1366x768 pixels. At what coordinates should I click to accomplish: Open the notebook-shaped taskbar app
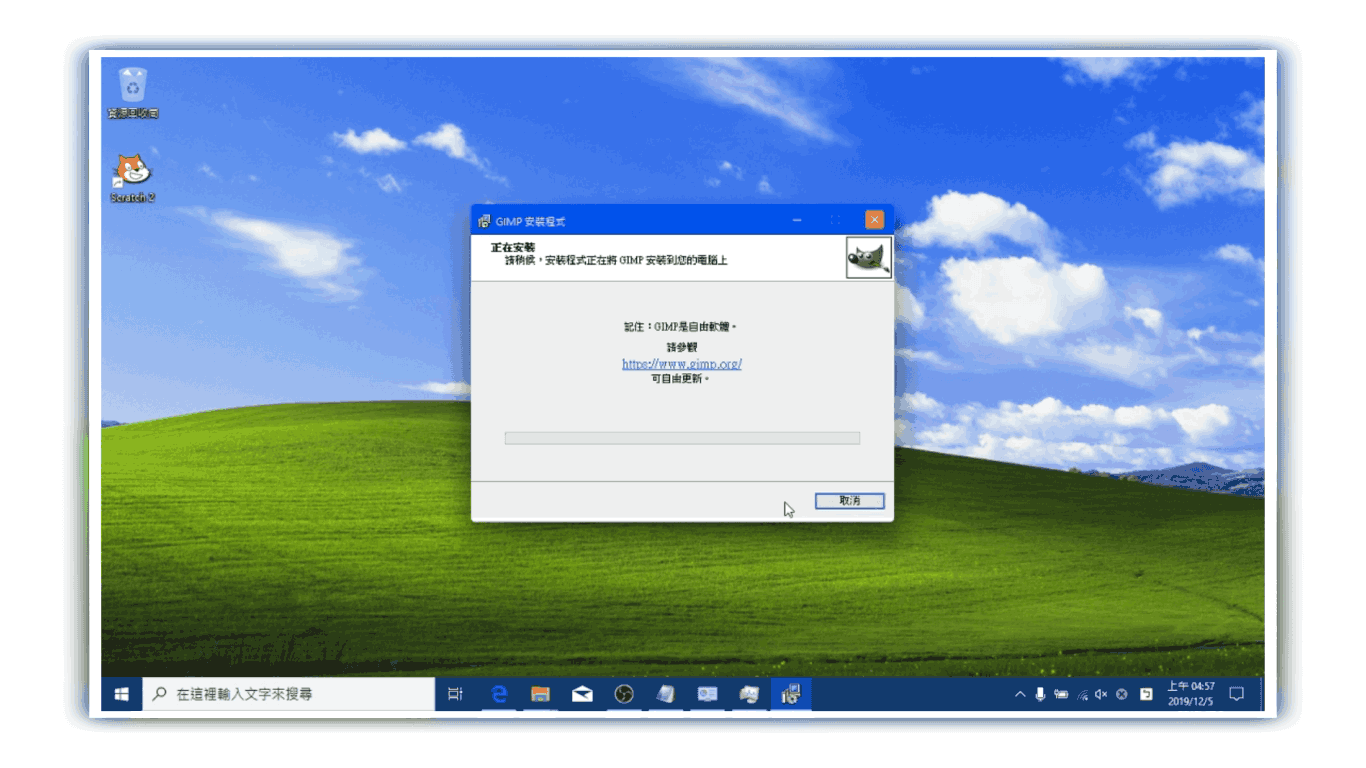[666, 694]
